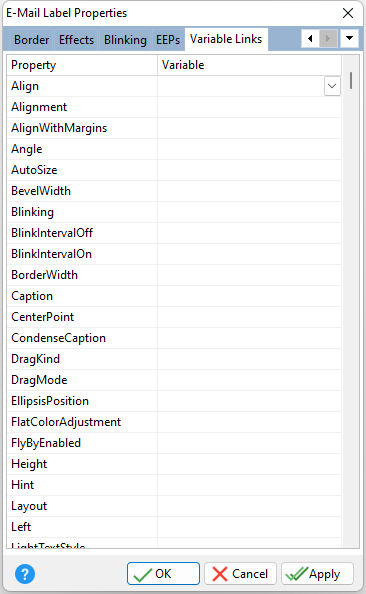Expand the Align variable dropdown
The image size is (366, 594).
click(x=332, y=86)
